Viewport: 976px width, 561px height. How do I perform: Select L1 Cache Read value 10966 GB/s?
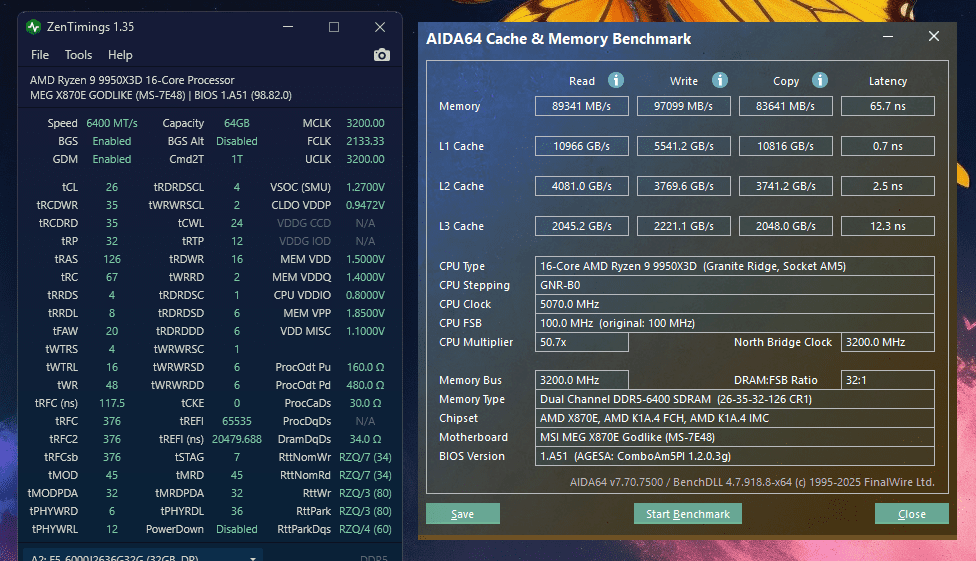point(581,146)
